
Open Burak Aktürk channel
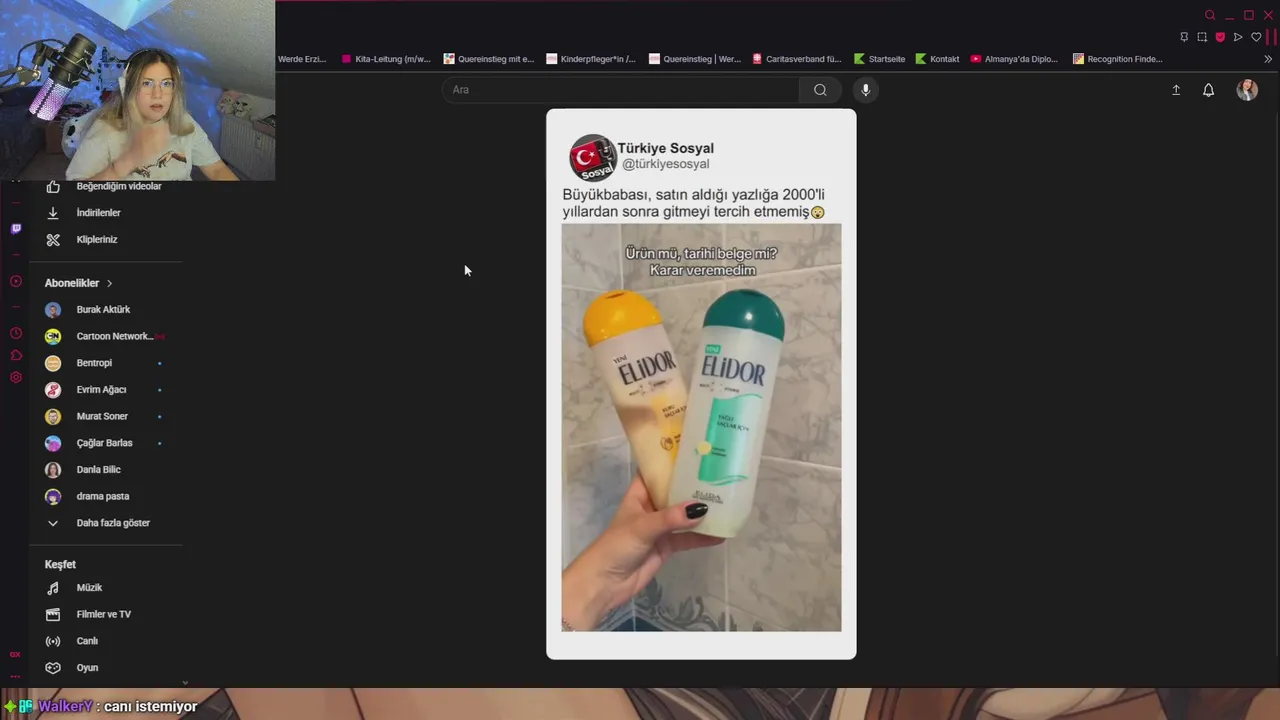(x=103, y=310)
